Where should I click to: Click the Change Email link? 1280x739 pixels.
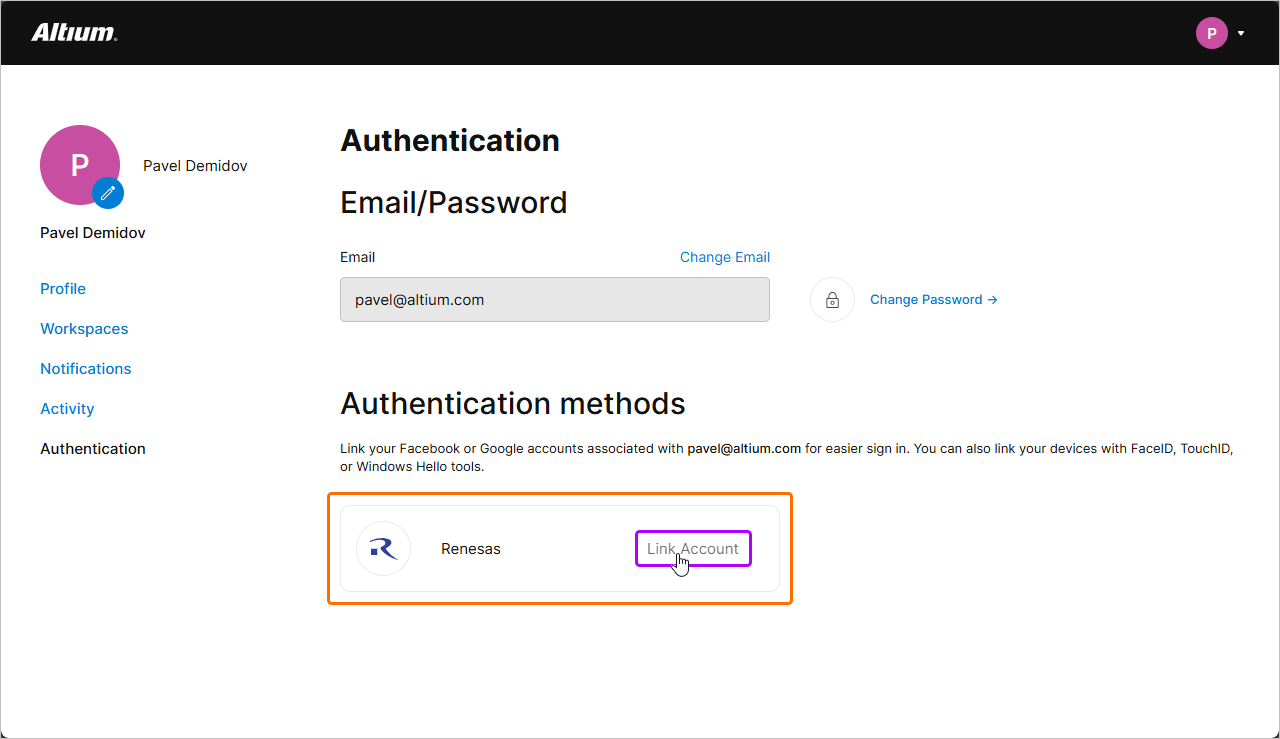(x=725, y=257)
